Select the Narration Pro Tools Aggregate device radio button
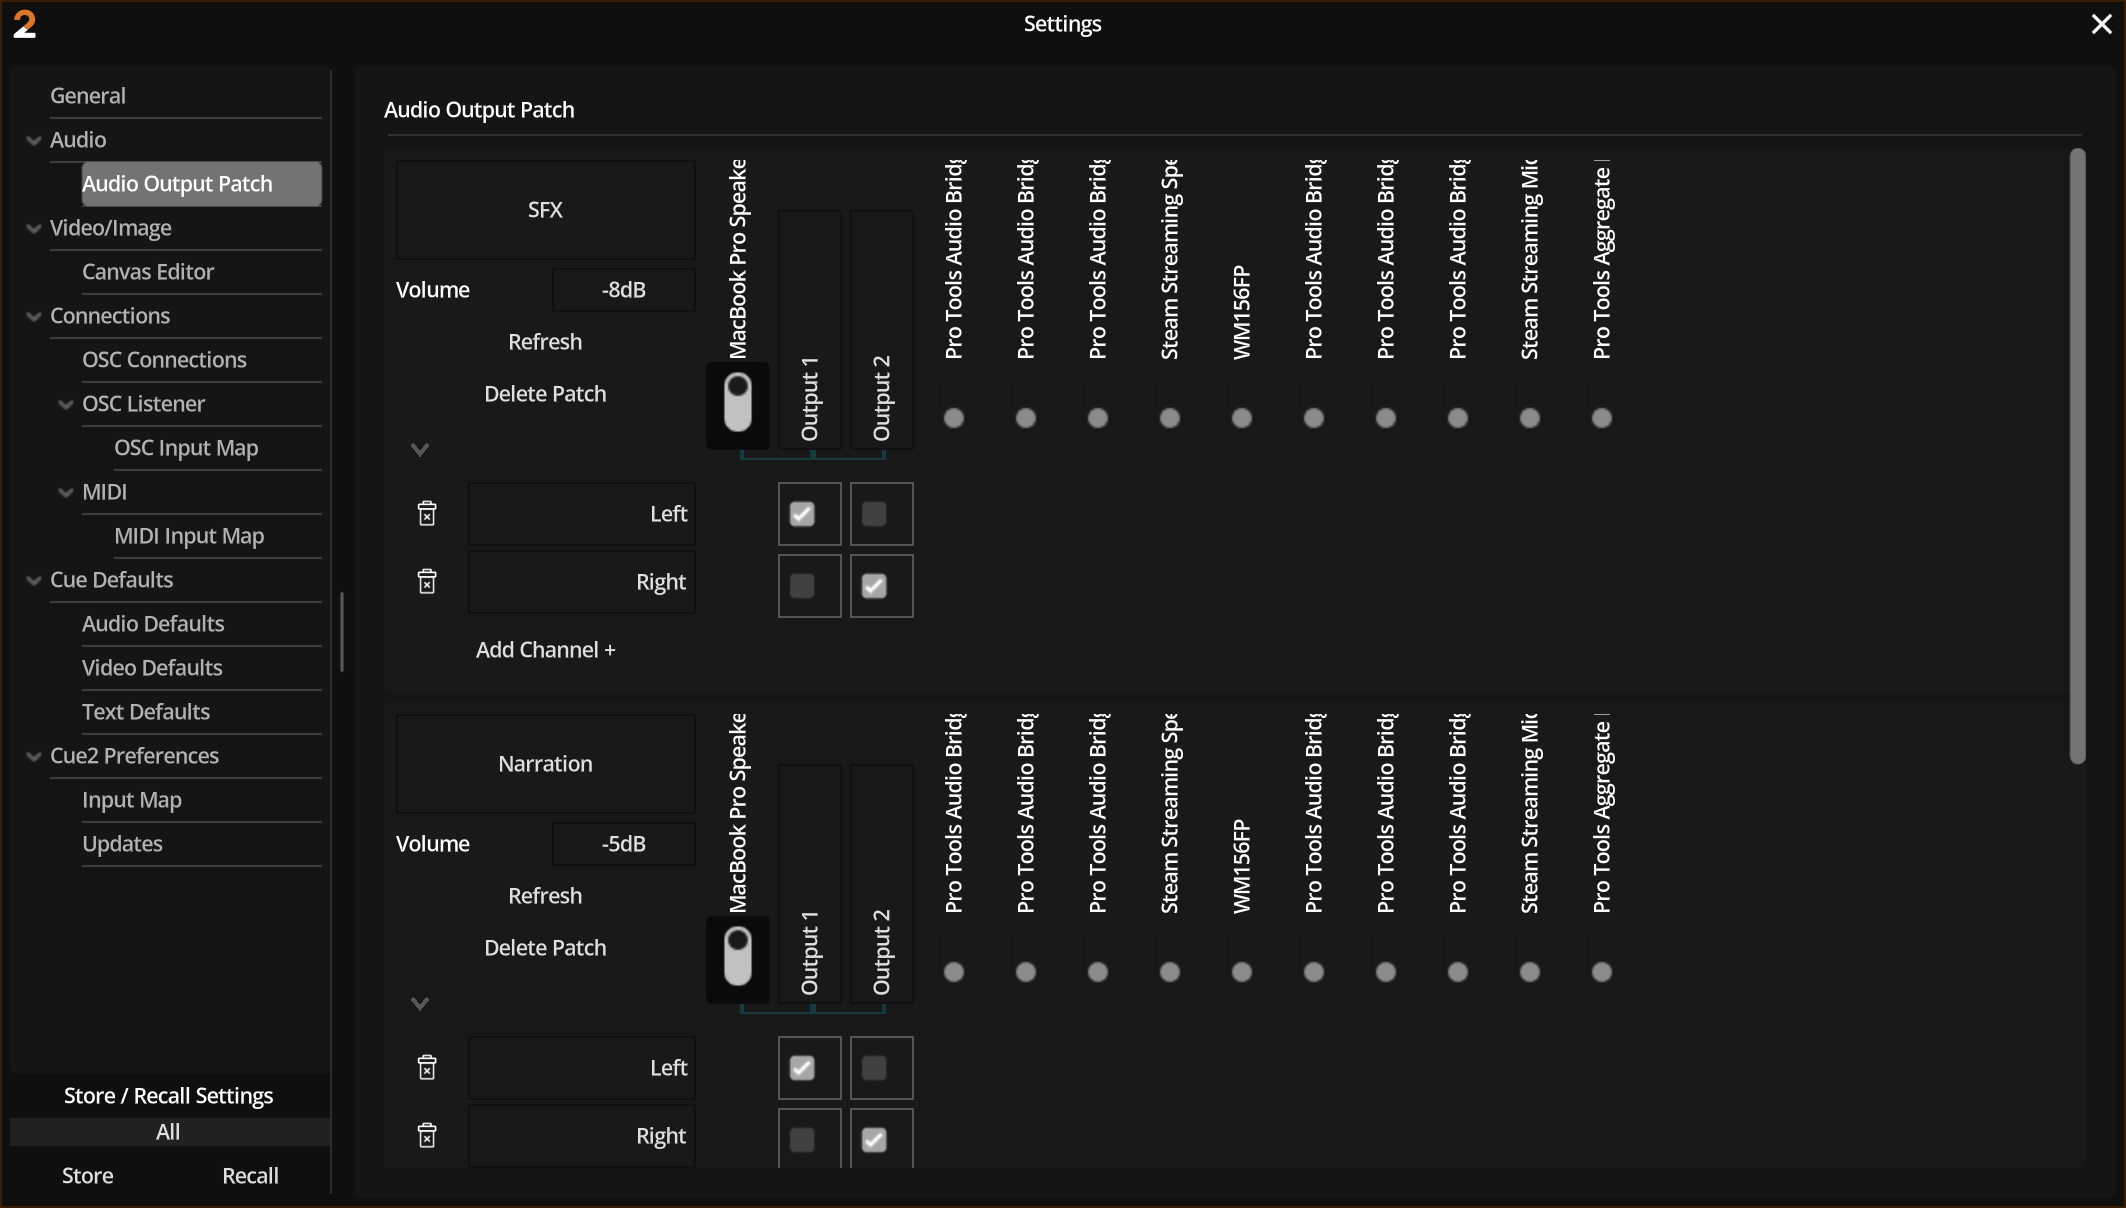The height and width of the screenshot is (1208, 2126). point(1602,972)
